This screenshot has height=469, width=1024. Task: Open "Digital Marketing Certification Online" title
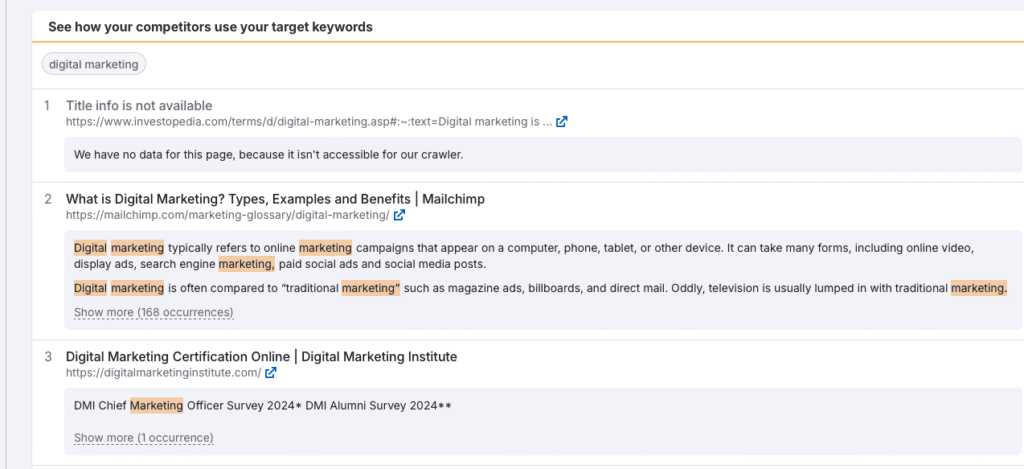click(x=261, y=356)
